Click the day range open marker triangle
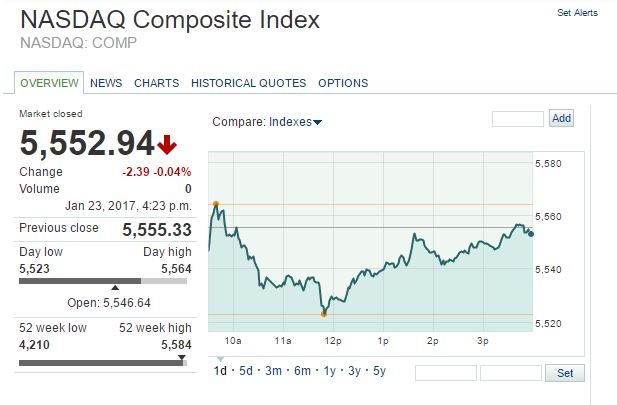 coord(115,288)
